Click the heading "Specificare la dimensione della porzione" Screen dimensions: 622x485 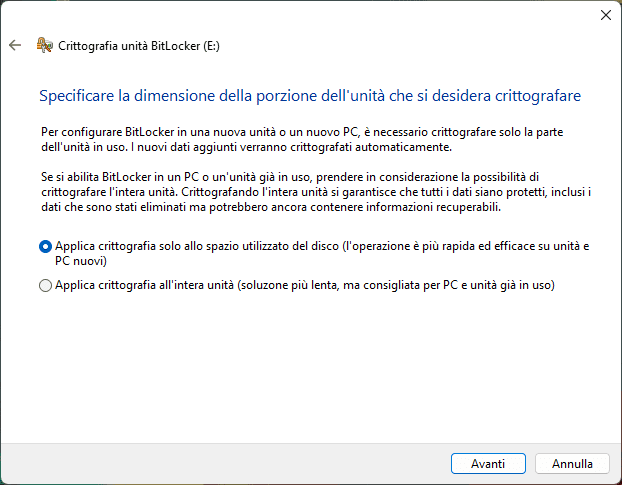[310, 96]
